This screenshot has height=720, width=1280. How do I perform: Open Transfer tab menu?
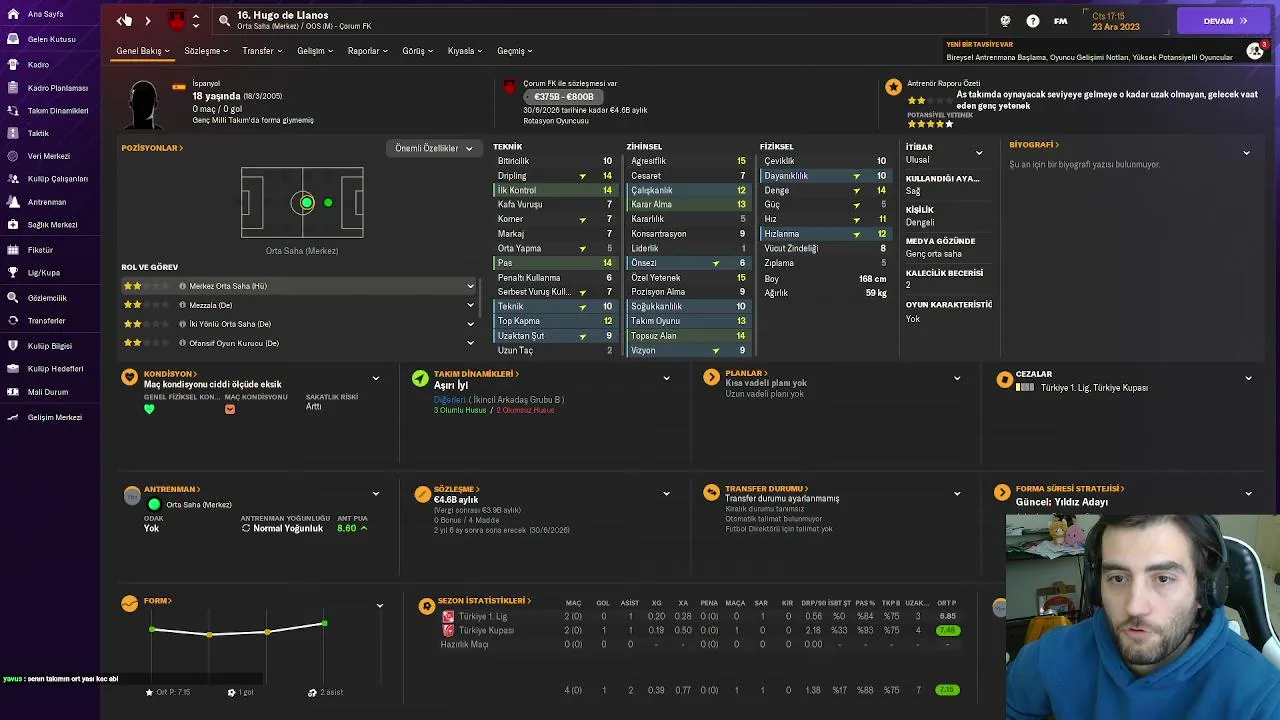[262, 51]
